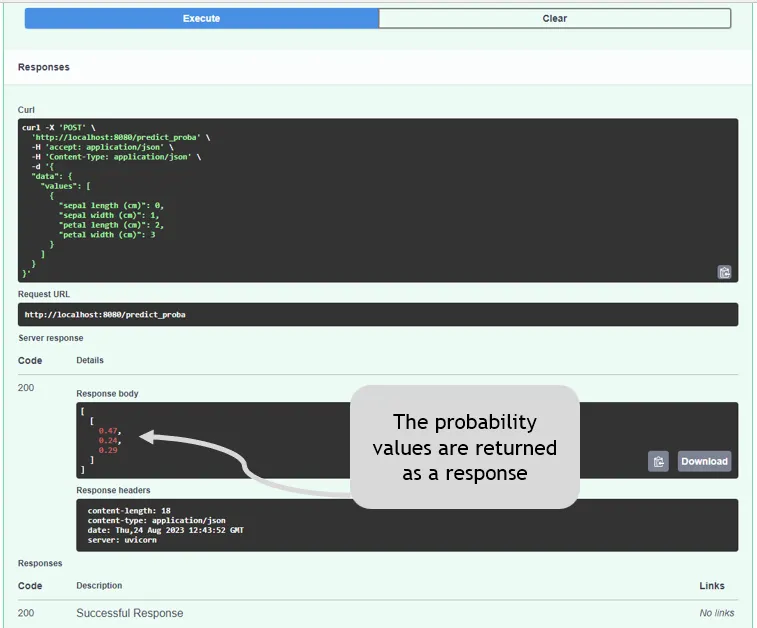This screenshot has height=628, width=757.
Task: Click the curl -X 'POST' line
Action: coord(58,127)
